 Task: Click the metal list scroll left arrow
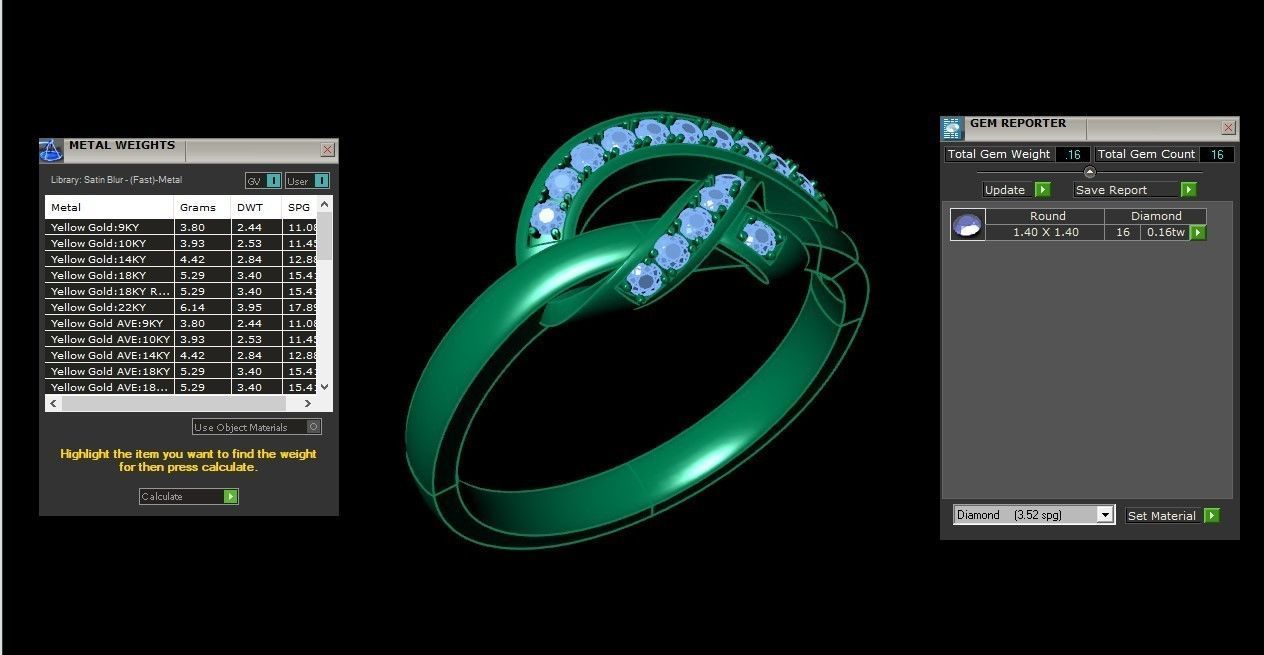[55, 404]
